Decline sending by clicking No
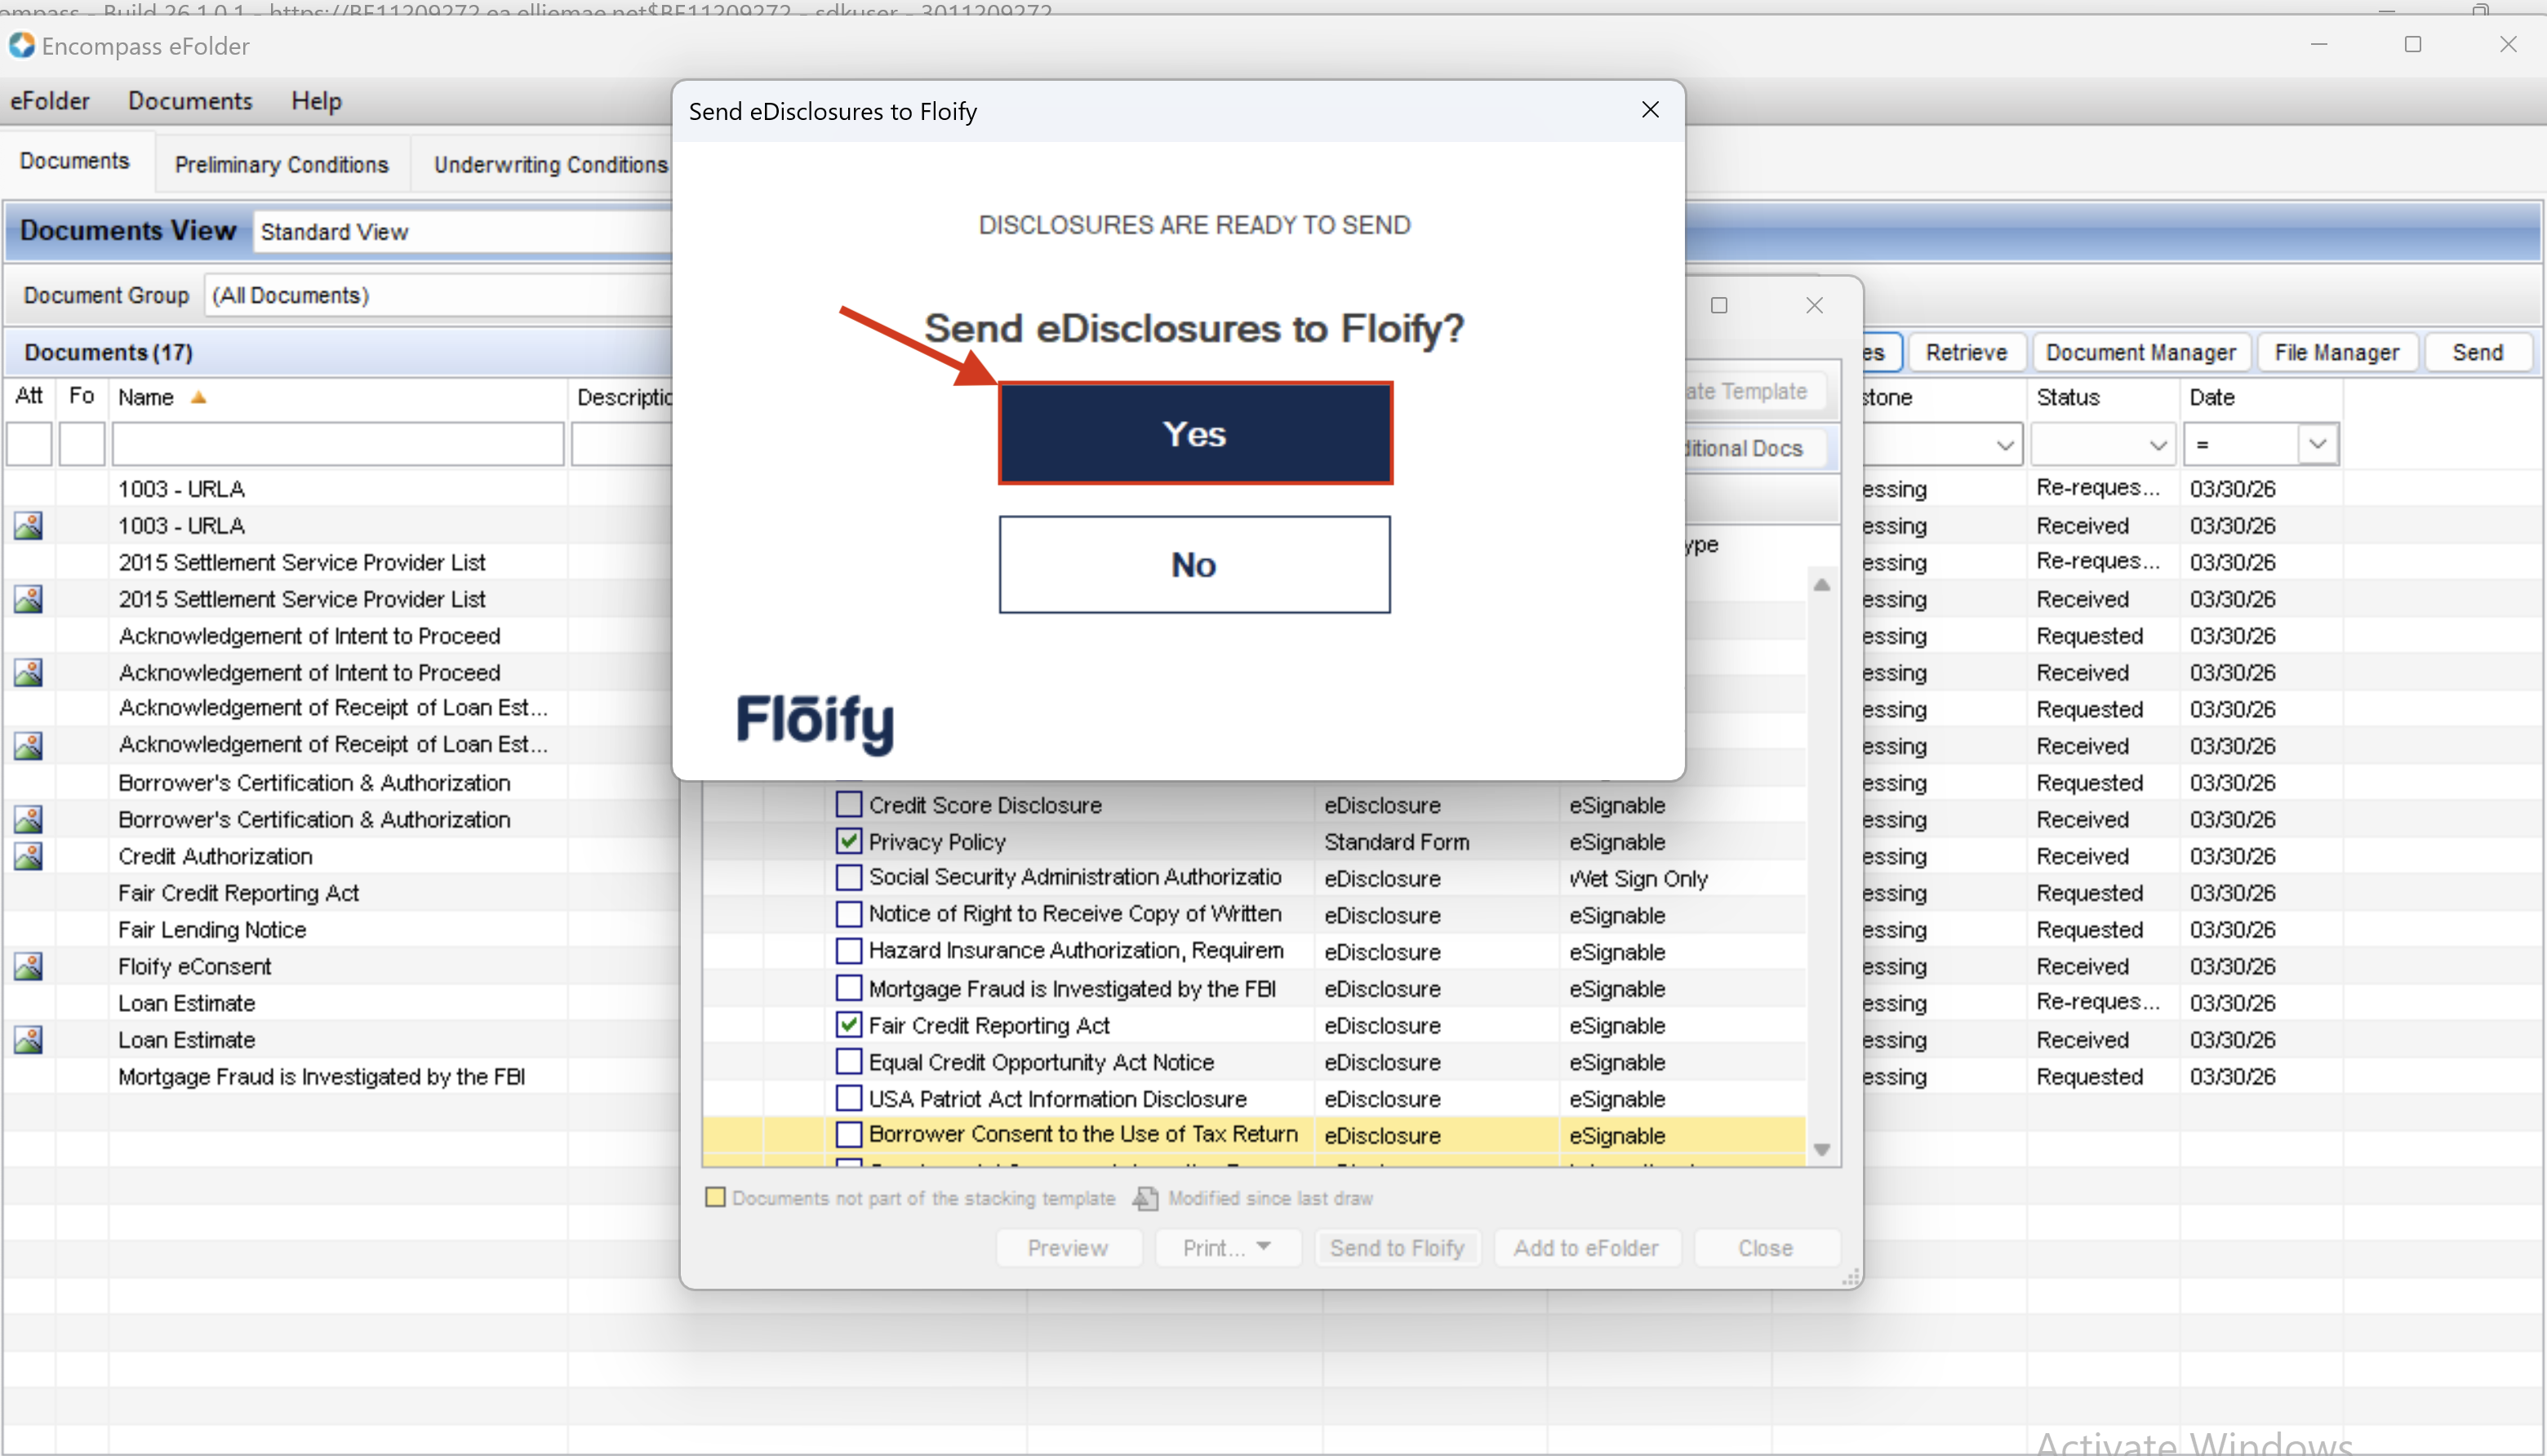Screen dimensions: 2547x1456 [1194, 564]
